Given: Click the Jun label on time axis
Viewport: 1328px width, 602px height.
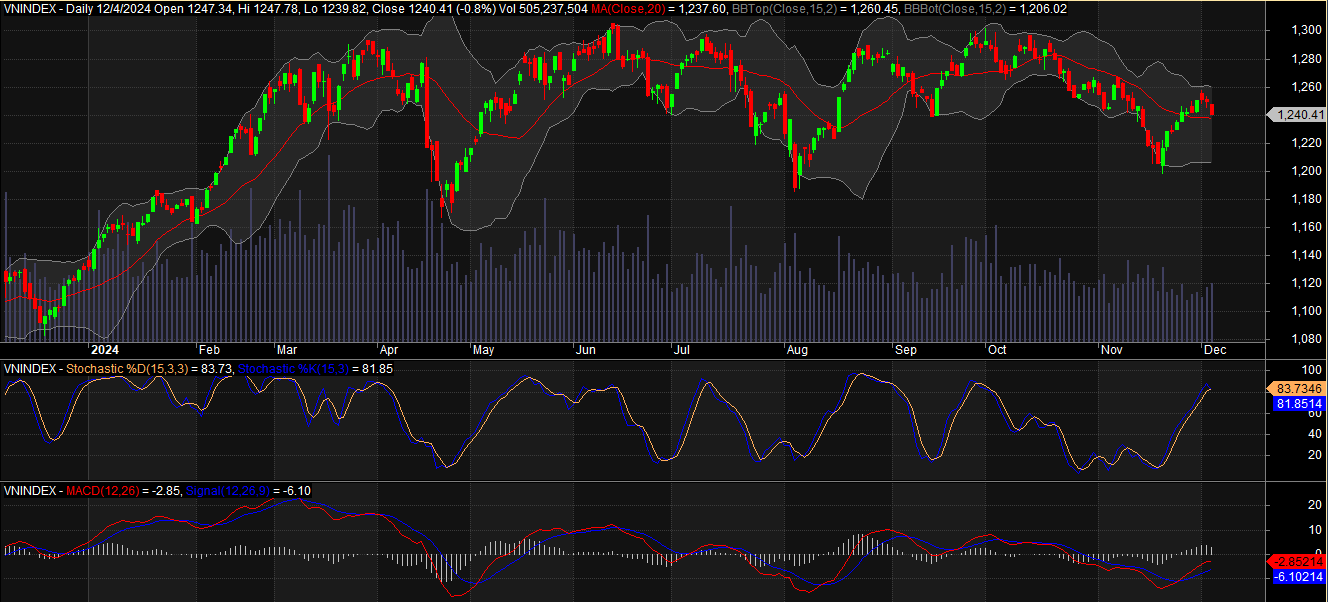Looking at the screenshot, I should pyautogui.click(x=586, y=351).
